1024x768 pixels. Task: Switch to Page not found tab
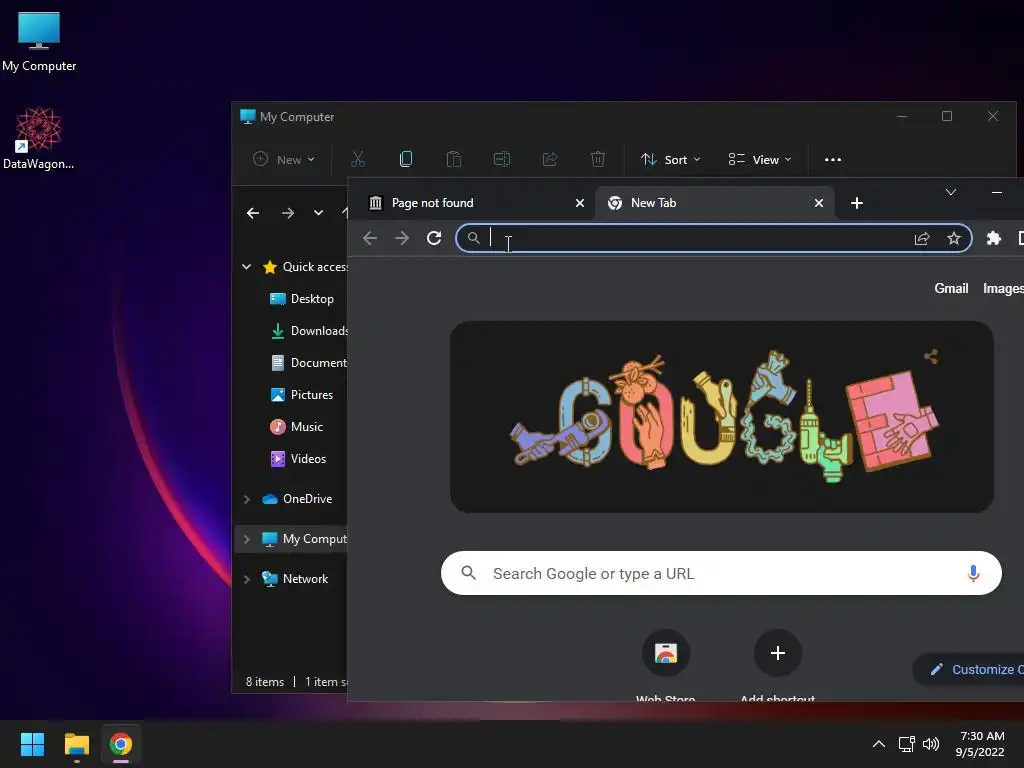pos(477,203)
